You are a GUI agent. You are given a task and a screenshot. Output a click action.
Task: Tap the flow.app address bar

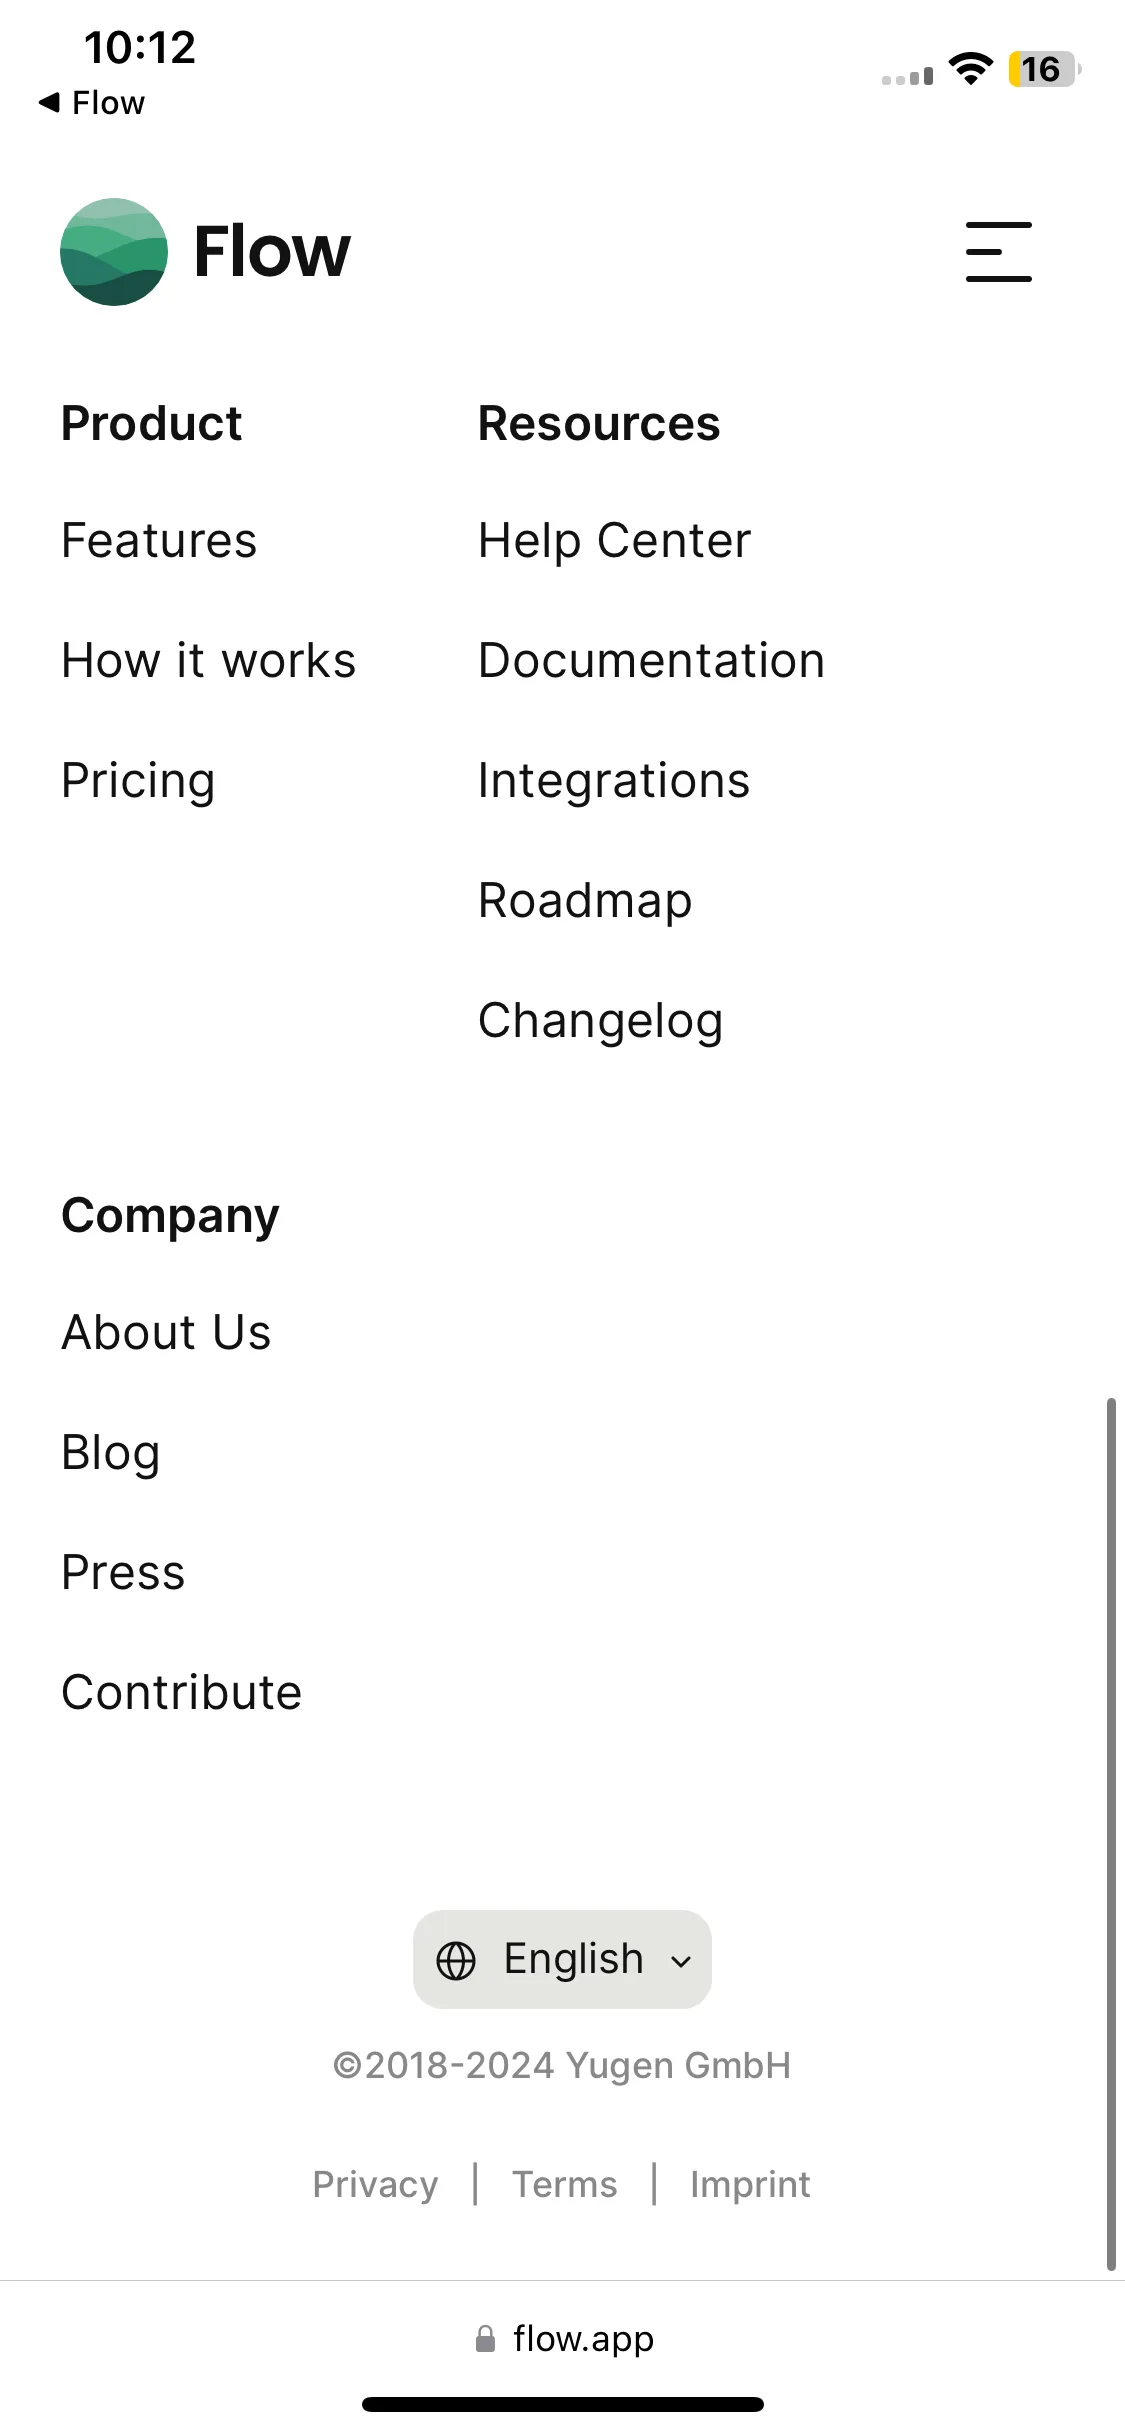tap(563, 2339)
